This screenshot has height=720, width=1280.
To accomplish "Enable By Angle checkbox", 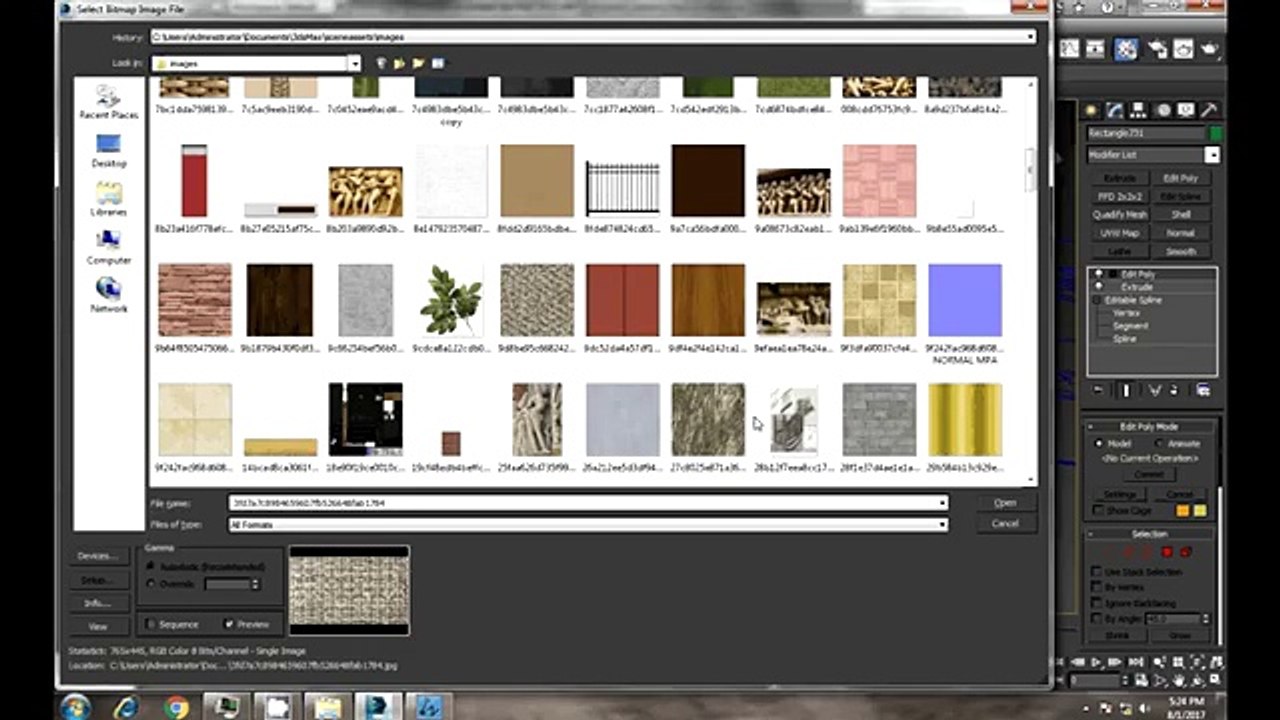I will pos(1097,620).
